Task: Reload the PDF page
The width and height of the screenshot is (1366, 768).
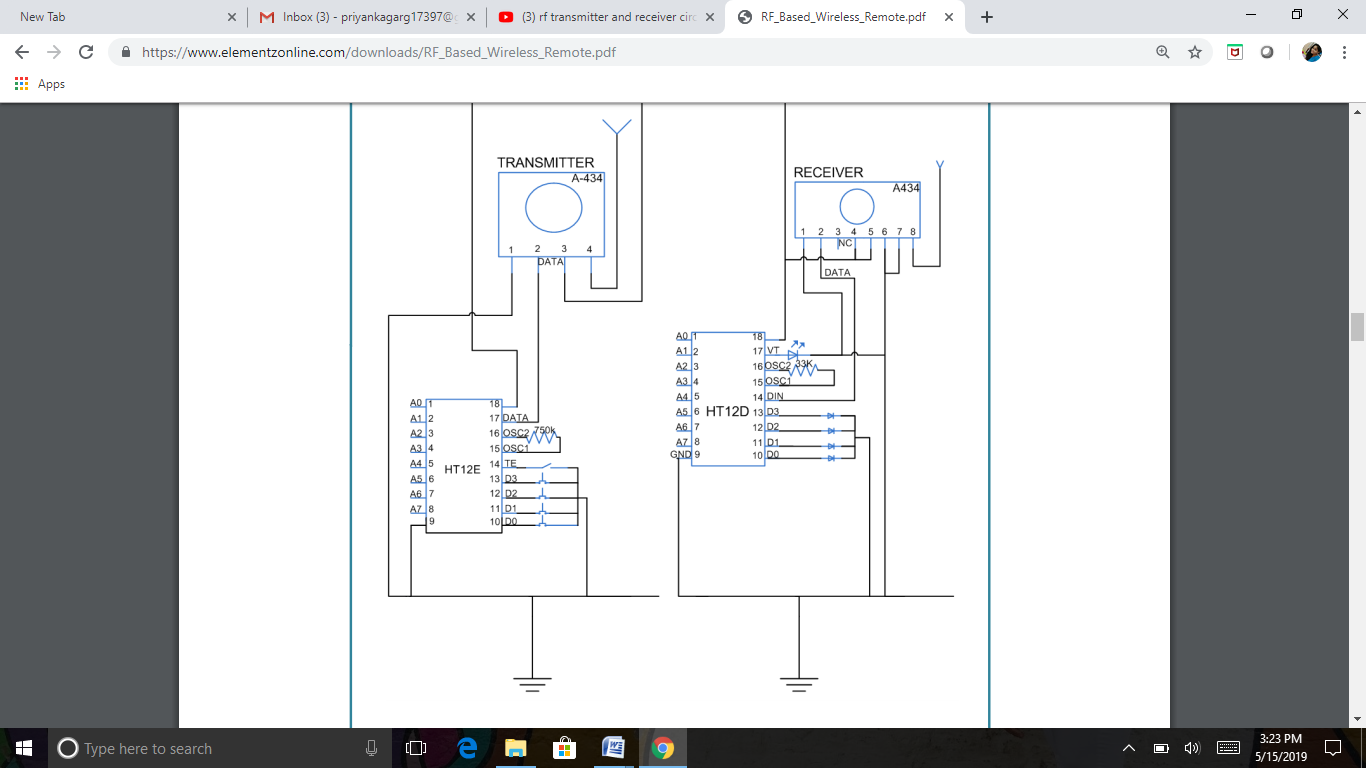Action: (x=86, y=52)
